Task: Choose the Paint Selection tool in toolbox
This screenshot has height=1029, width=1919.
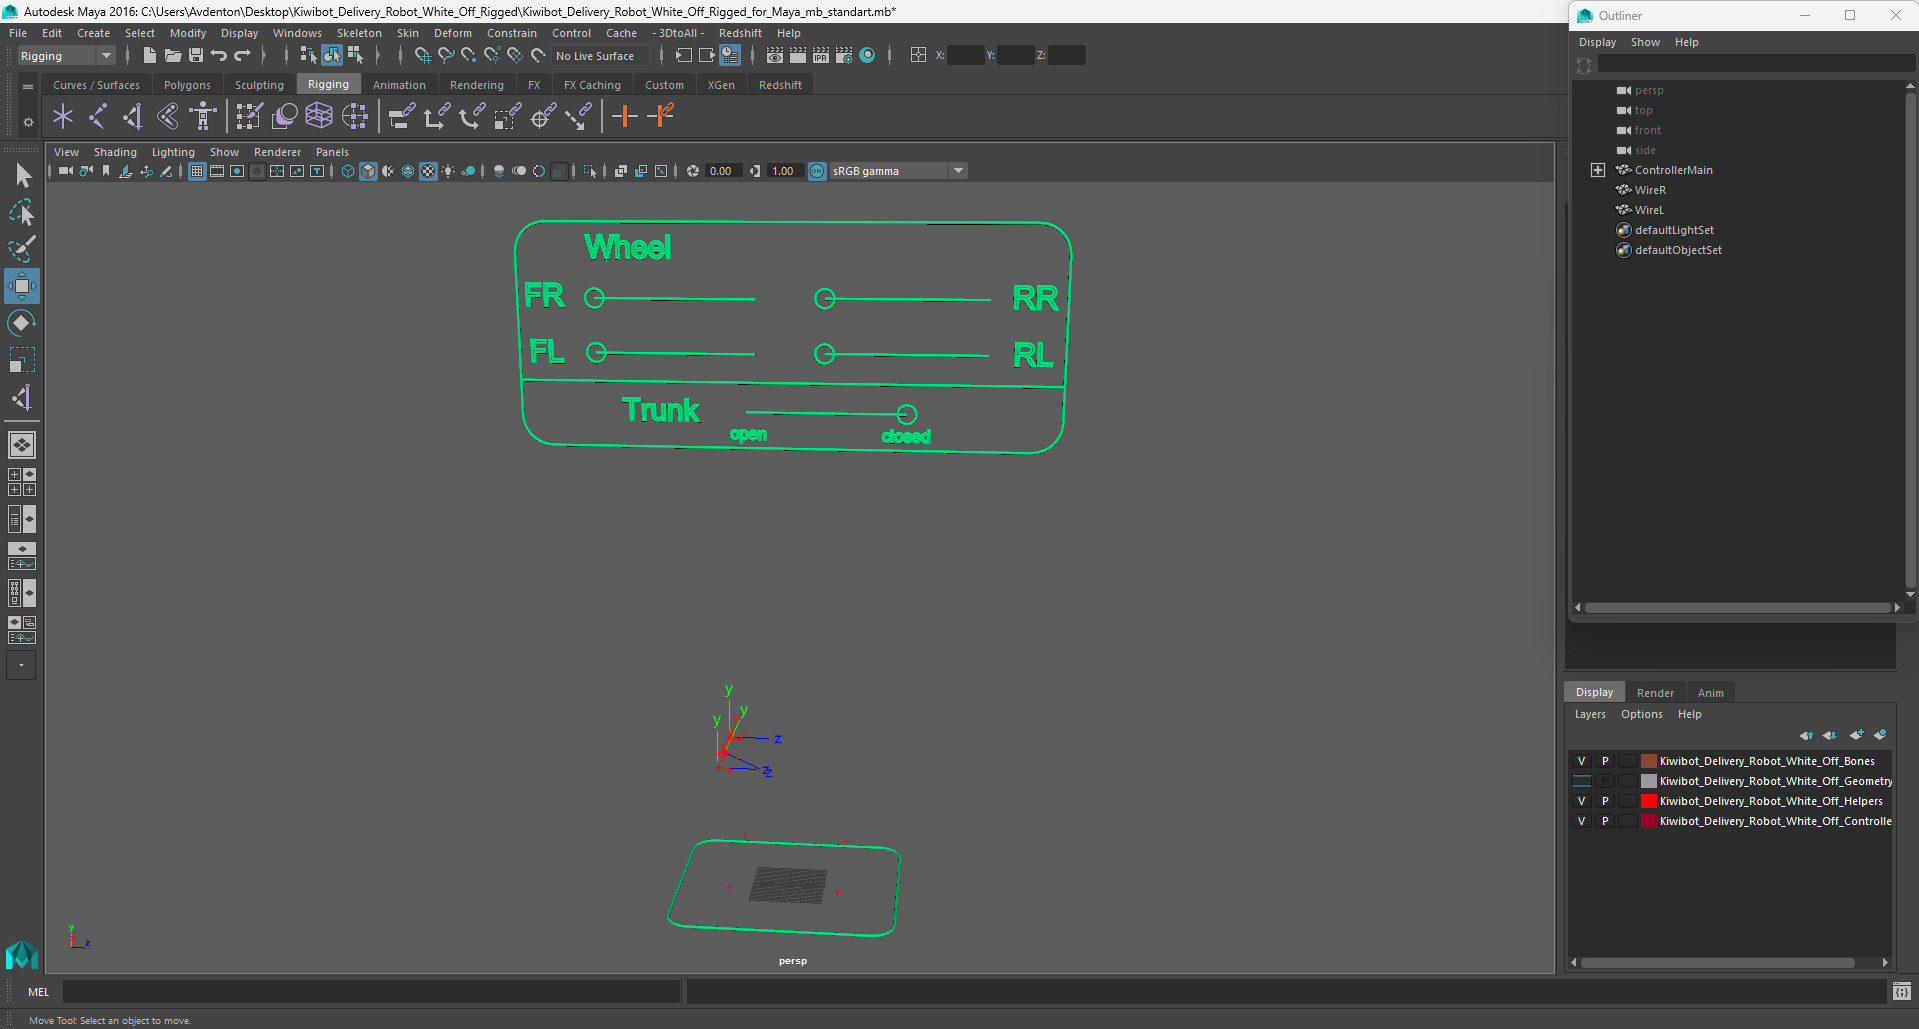Action: click(x=22, y=249)
